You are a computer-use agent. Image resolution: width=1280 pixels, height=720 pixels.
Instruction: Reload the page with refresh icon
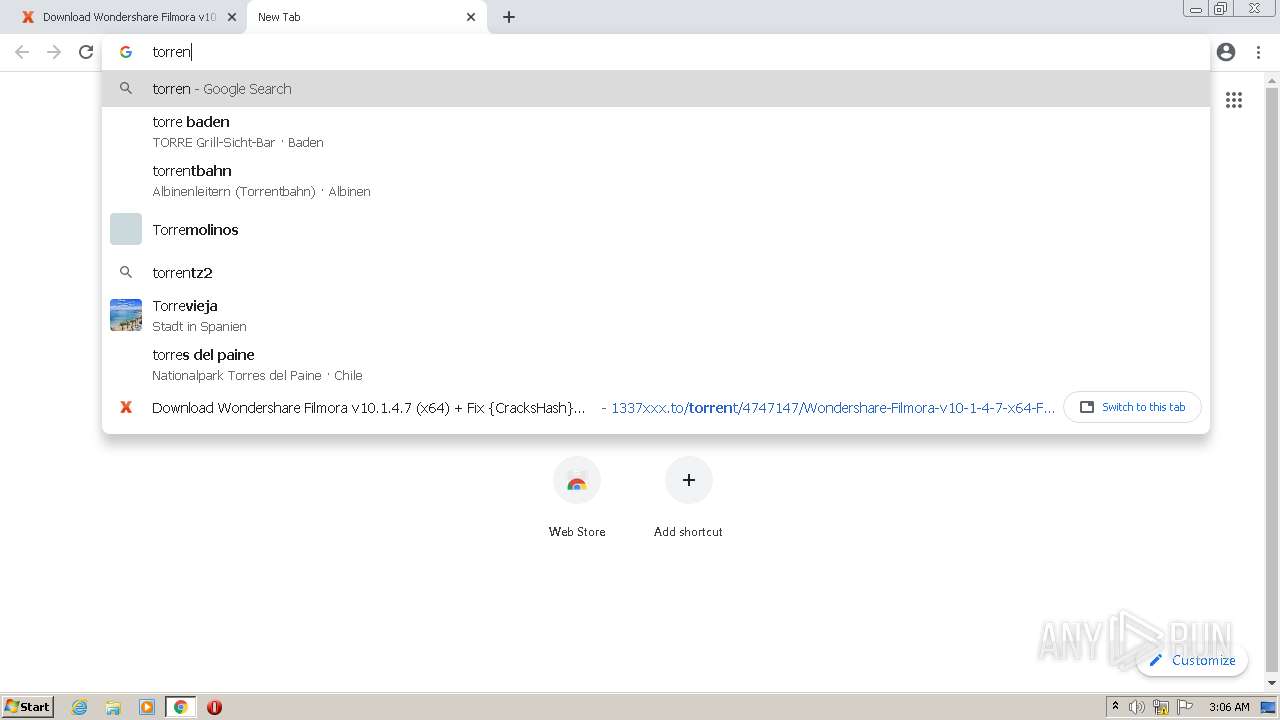(x=86, y=52)
